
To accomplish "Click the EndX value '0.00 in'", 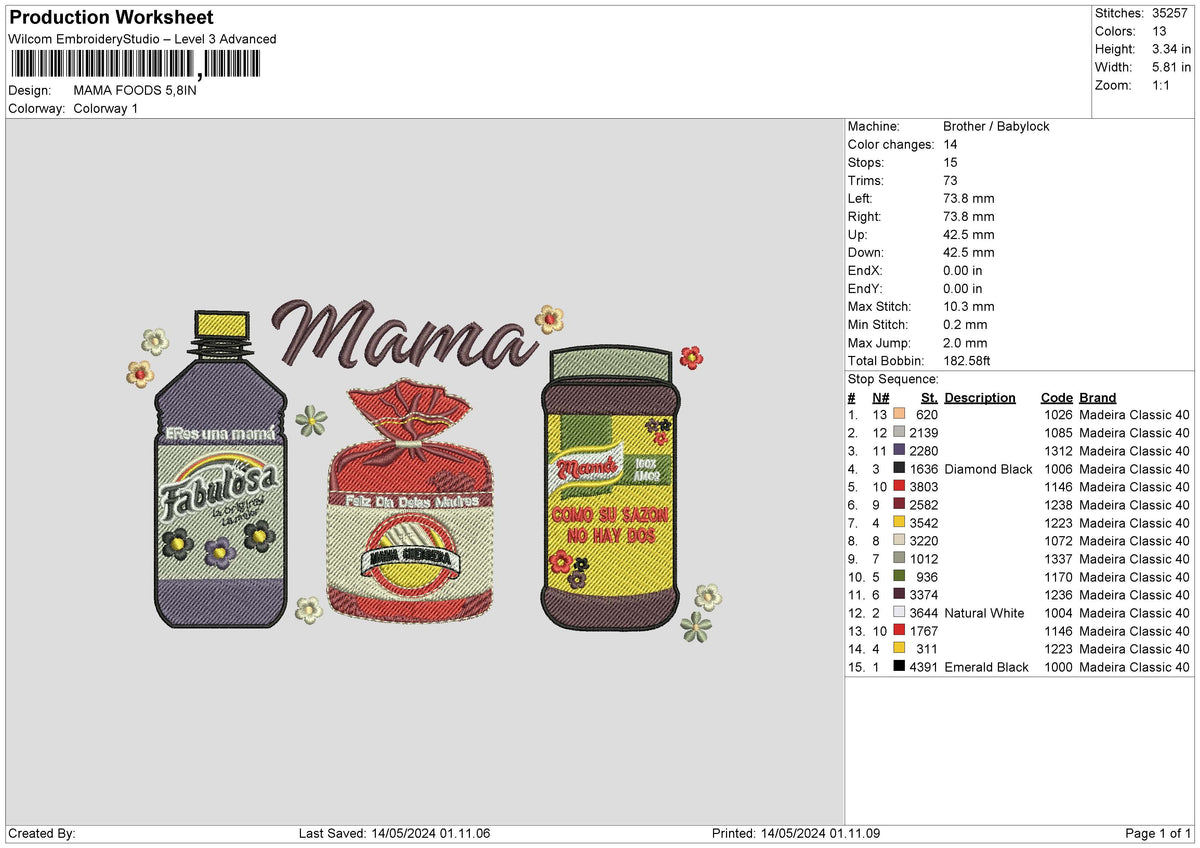I will click(x=962, y=271).
